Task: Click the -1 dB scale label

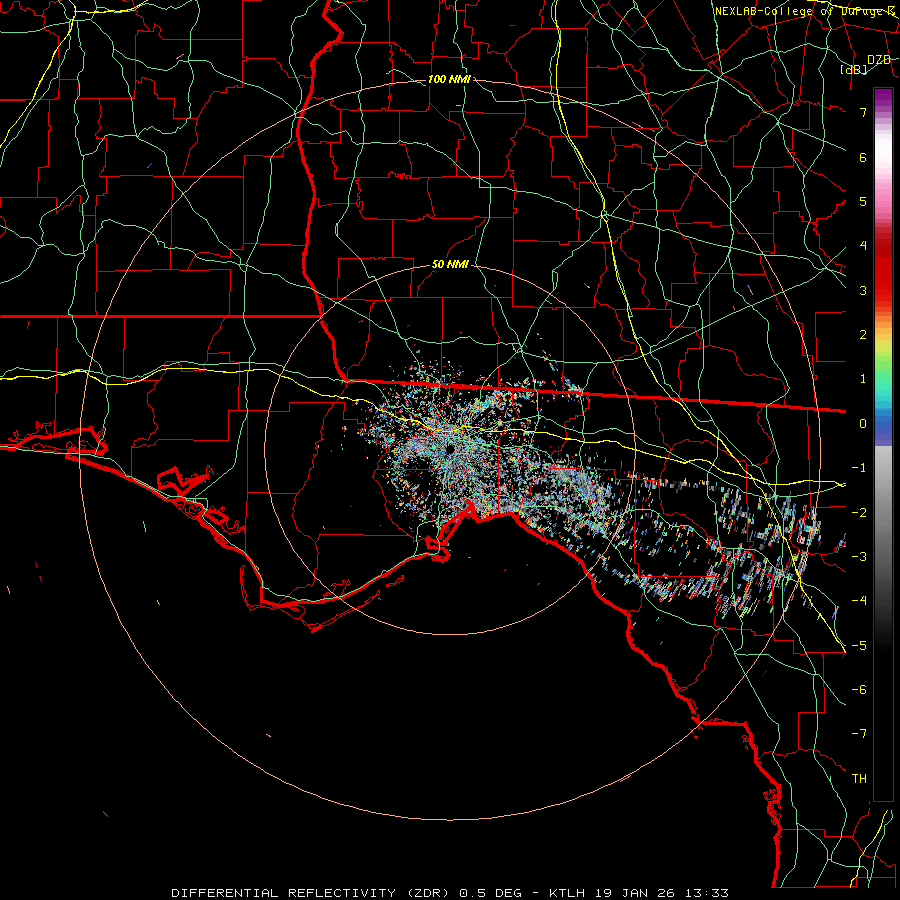Action: pyautogui.click(x=859, y=468)
